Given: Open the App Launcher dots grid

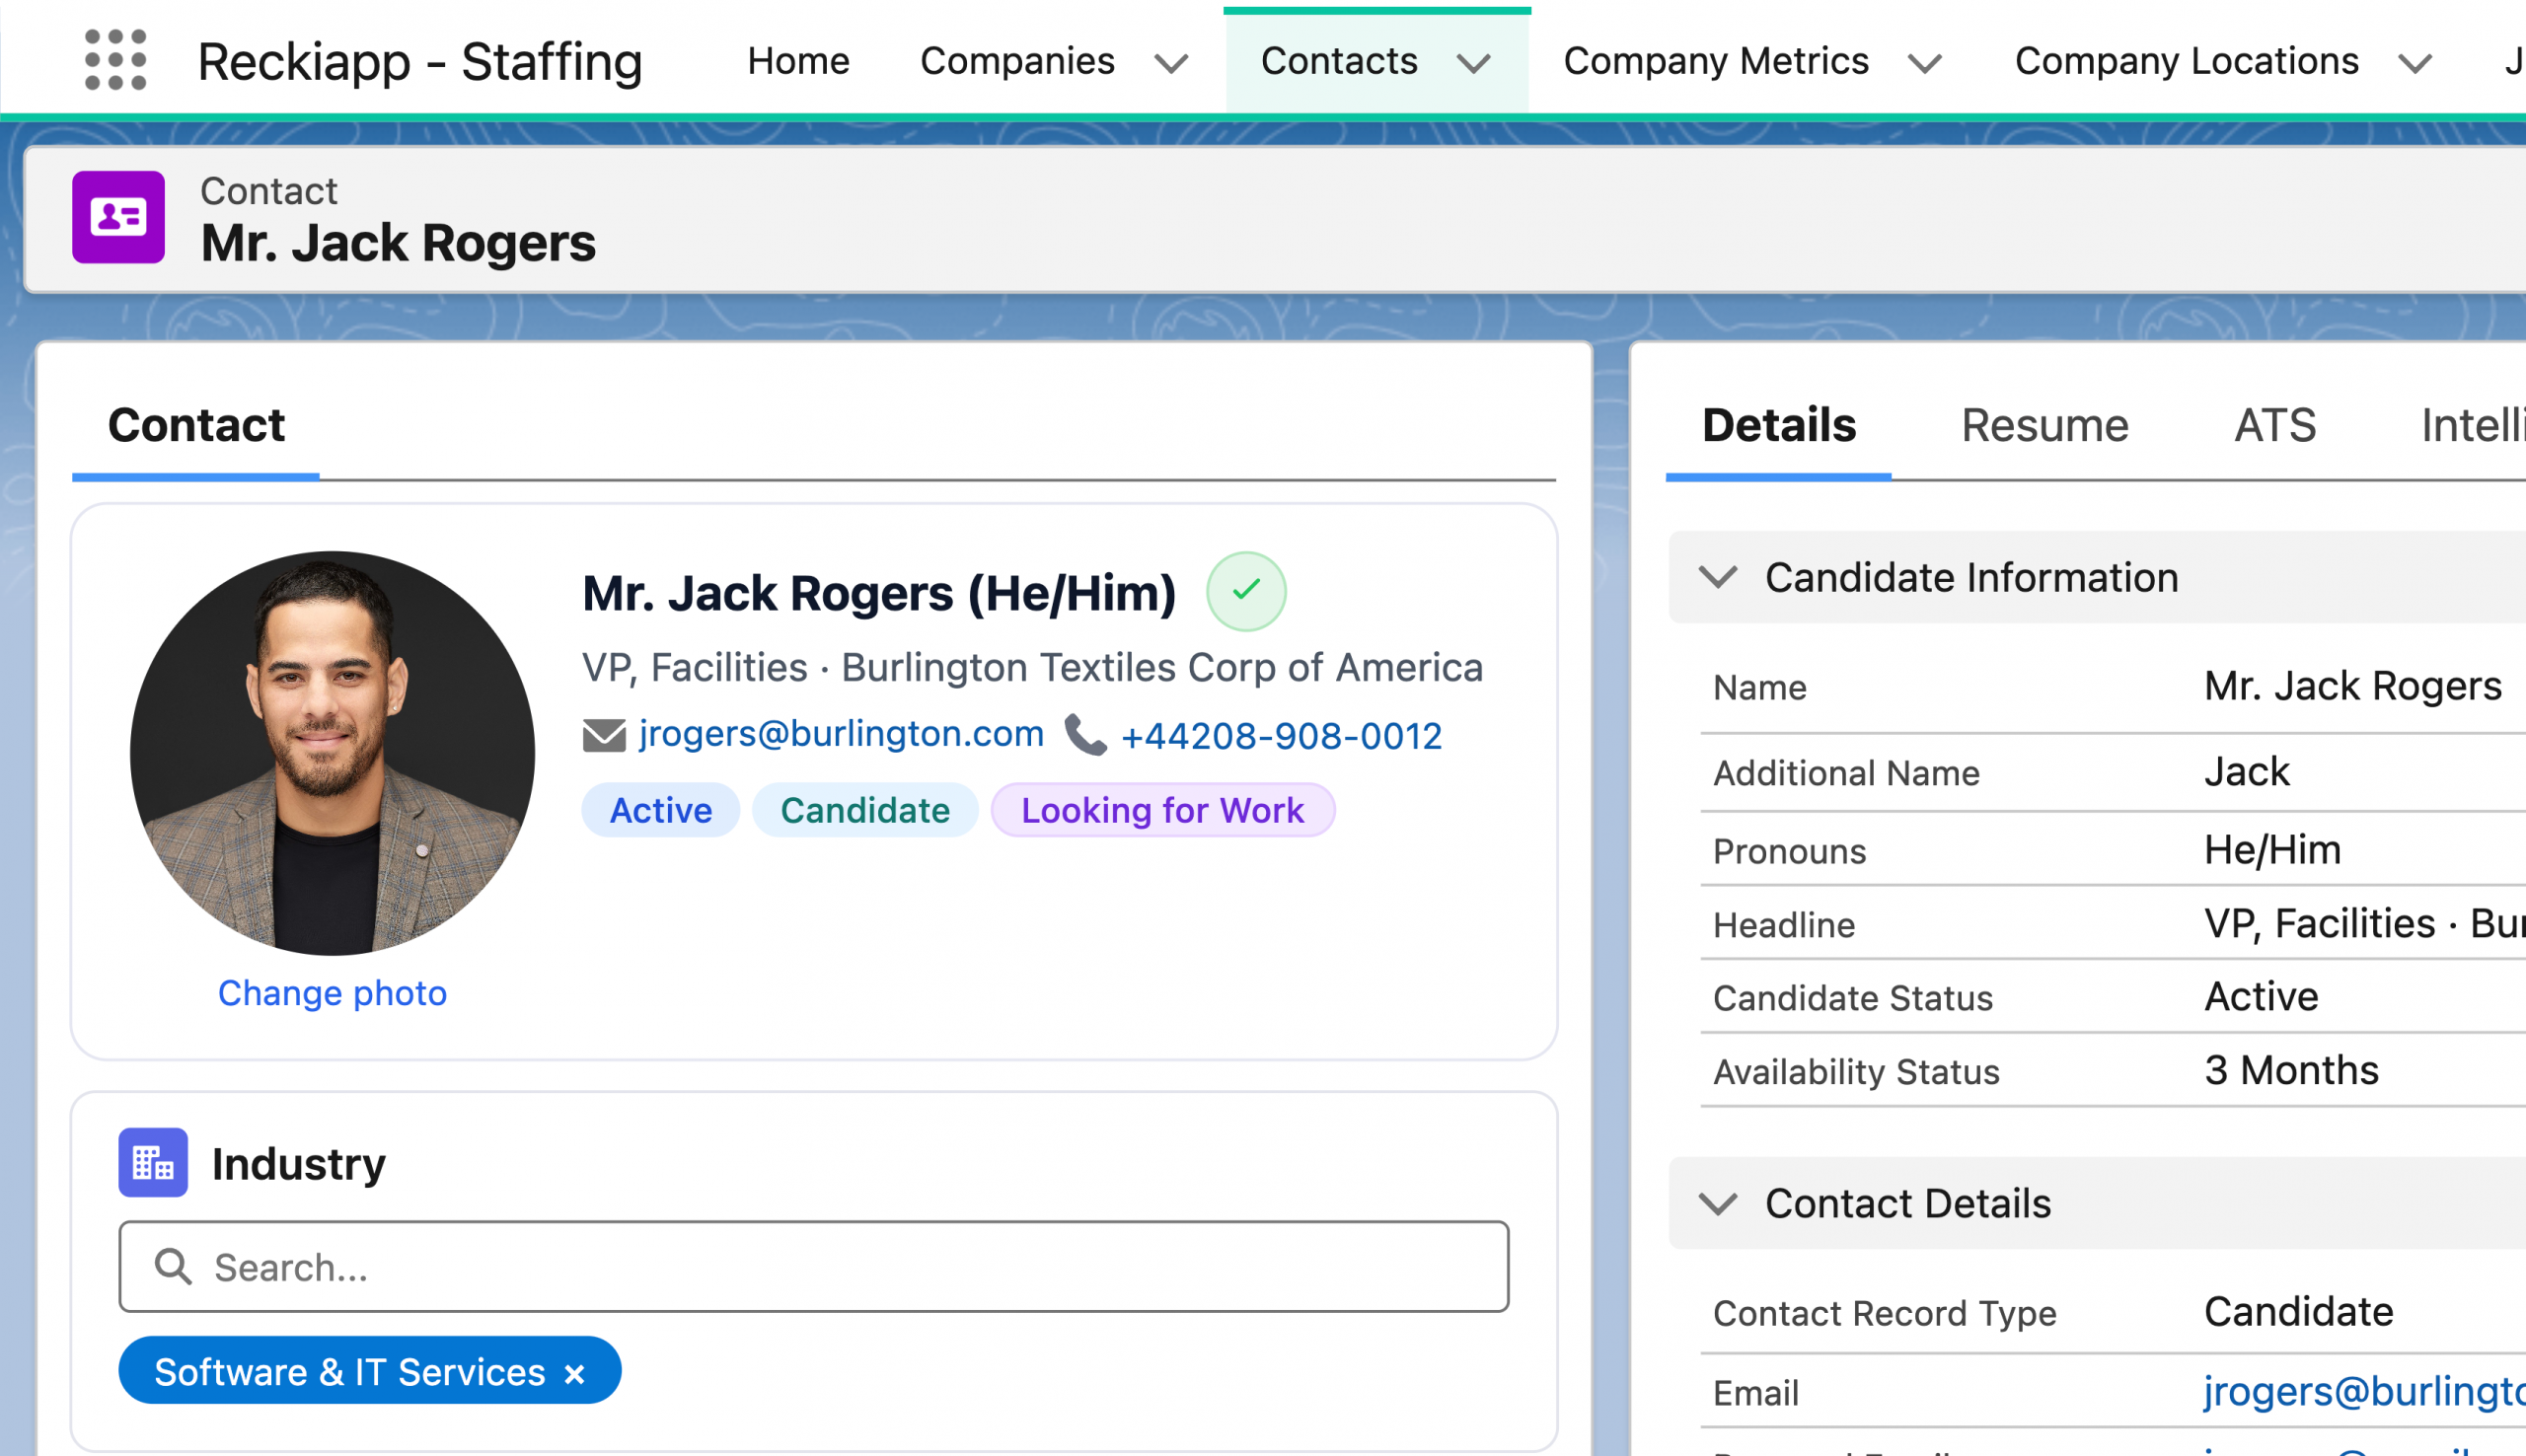Looking at the screenshot, I should coord(115,60).
